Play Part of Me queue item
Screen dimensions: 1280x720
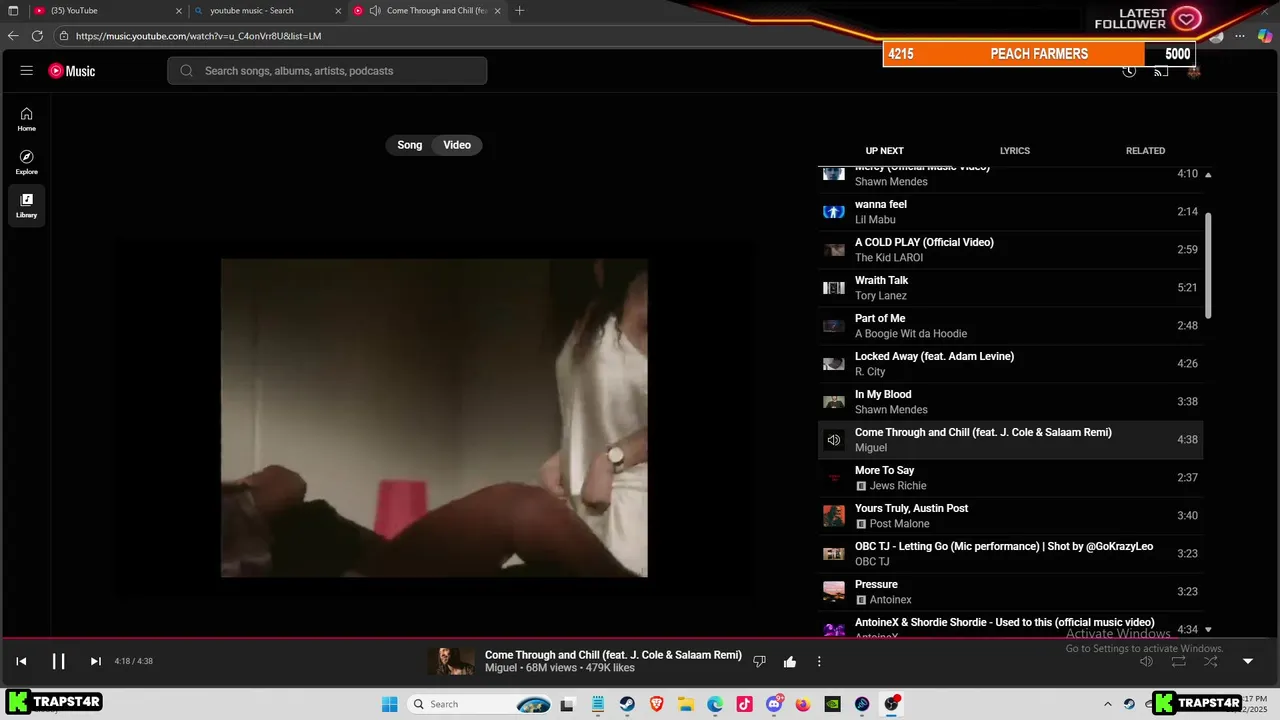[1010, 326]
